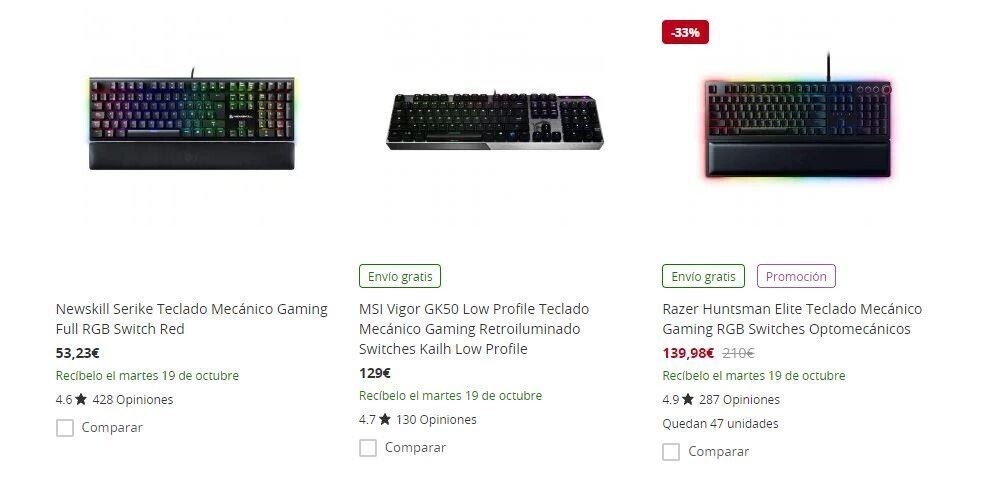Click Envío gratis badge on MSI keyboard
Screen dimensions: 996x483
399,276
